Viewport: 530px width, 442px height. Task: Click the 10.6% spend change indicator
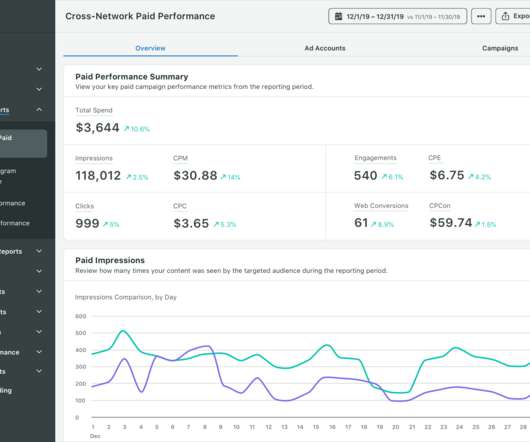(x=137, y=129)
